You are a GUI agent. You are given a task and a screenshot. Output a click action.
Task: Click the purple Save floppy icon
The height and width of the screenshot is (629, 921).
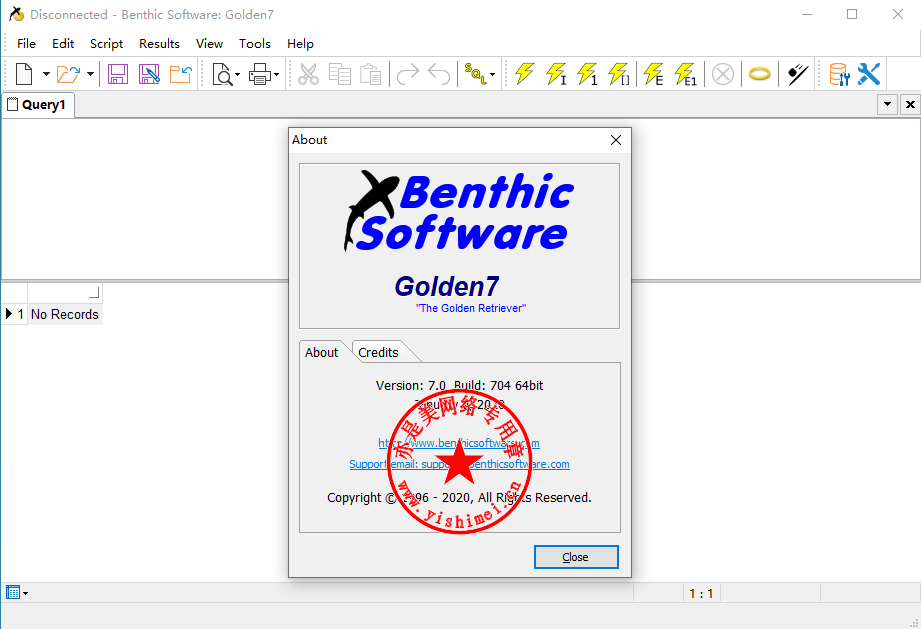click(x=118, y=74)
